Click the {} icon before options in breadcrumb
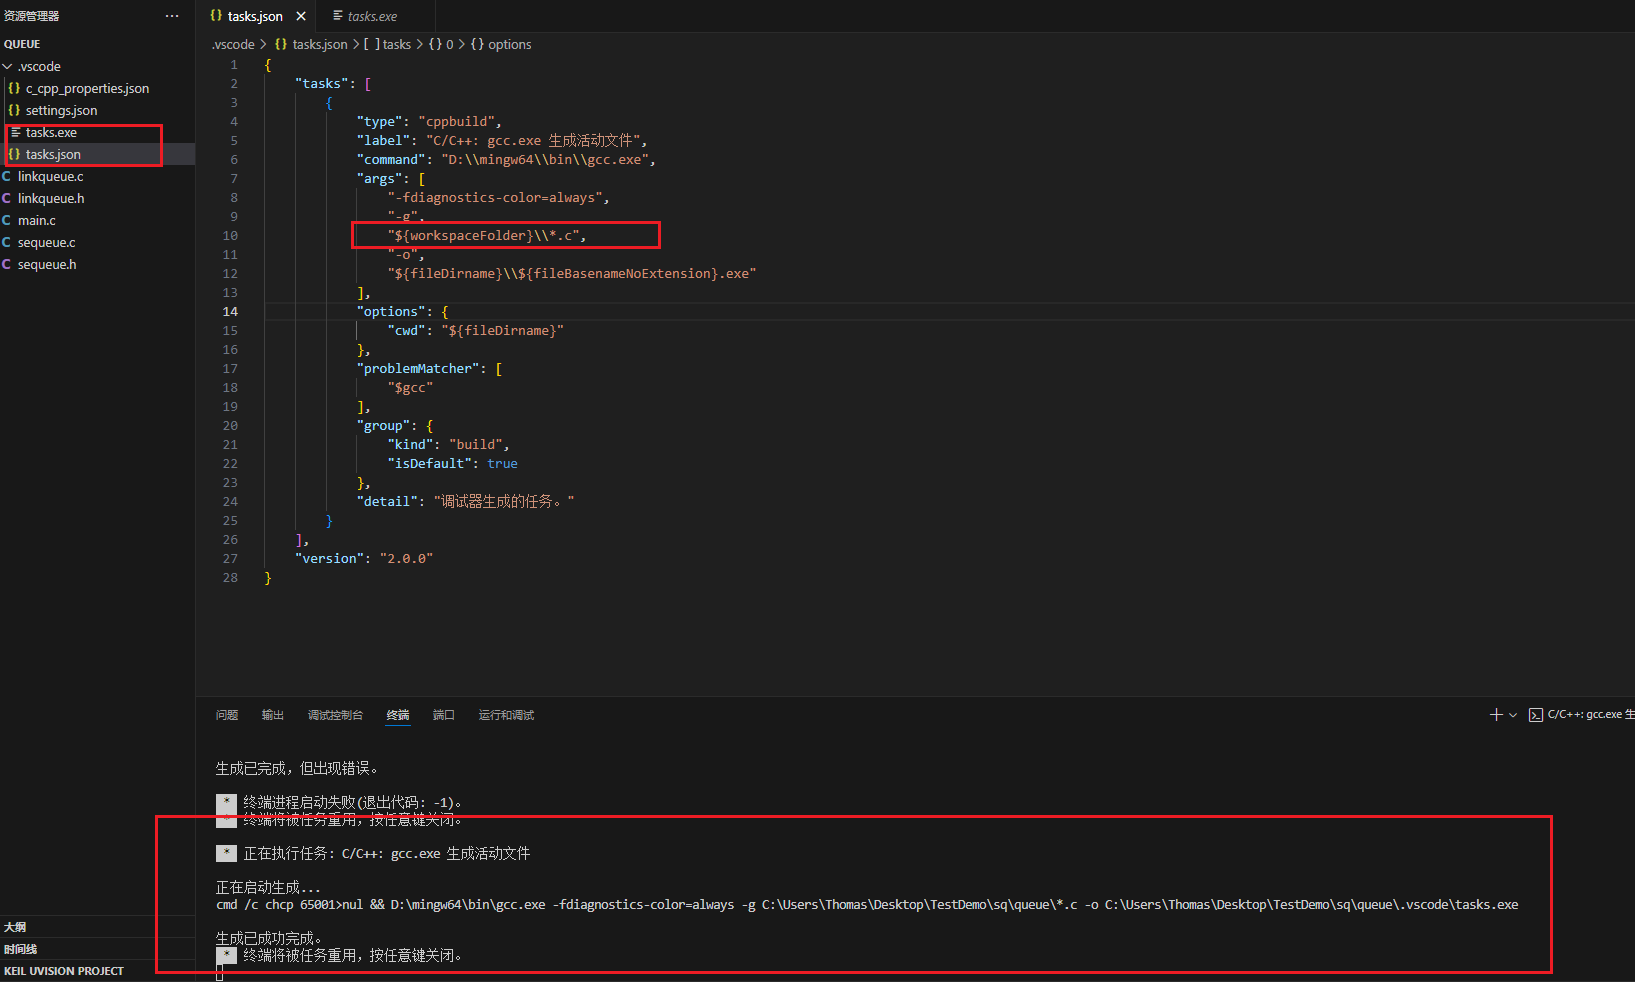Screen dimensions: 1635x982 point(477,44)
